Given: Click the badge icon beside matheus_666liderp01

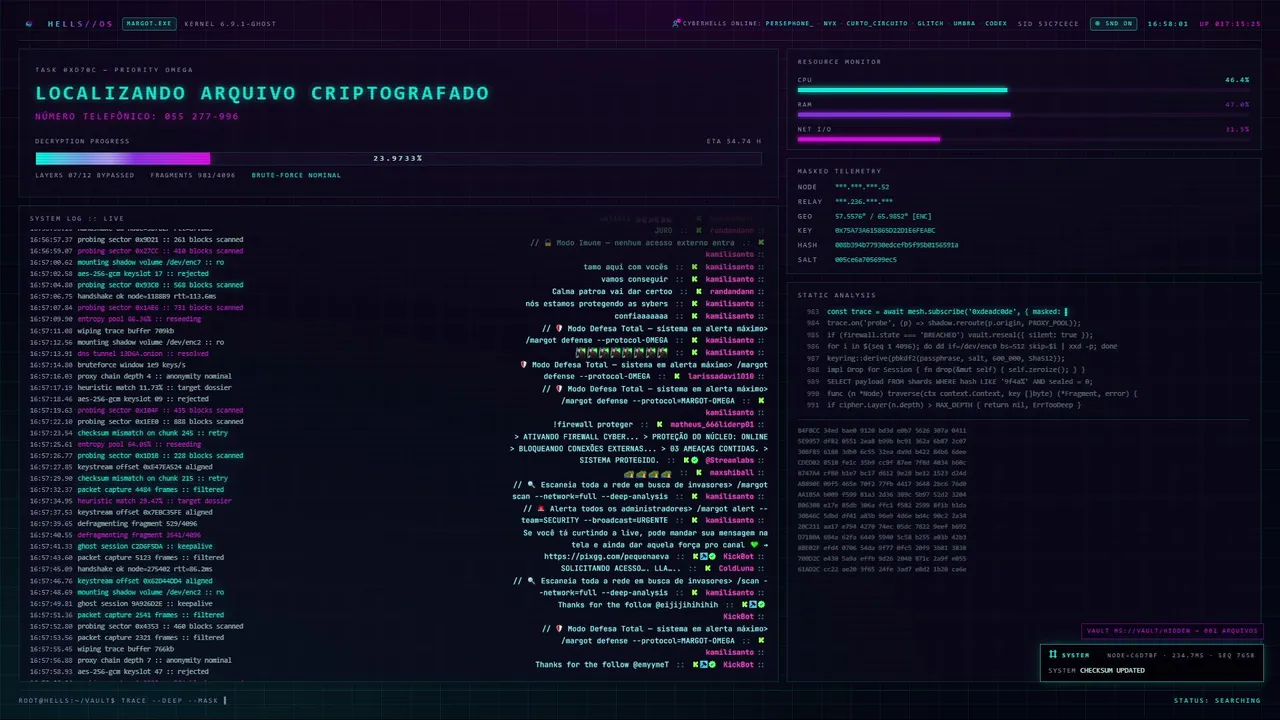Looking at the screenshot, I should pyautogui.click(x=659, y=424).
